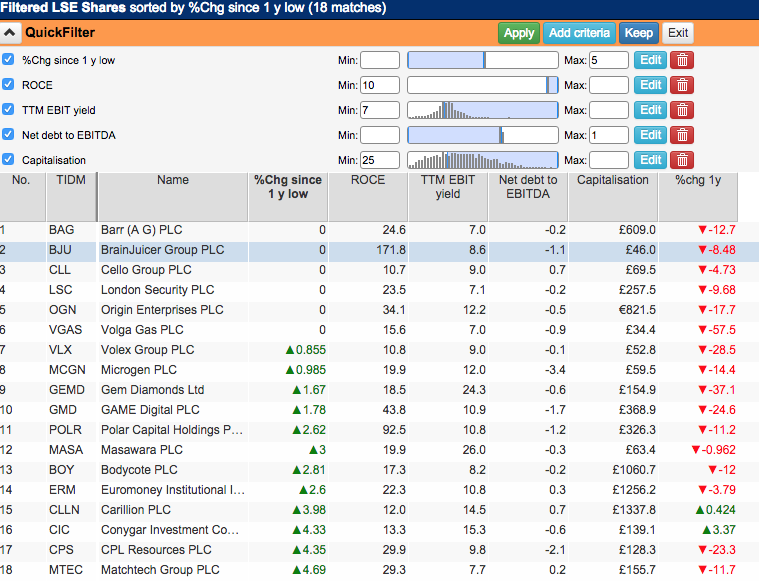
Task: Sort by the %chg 1y column header
Action: click(x=698, y=197)
